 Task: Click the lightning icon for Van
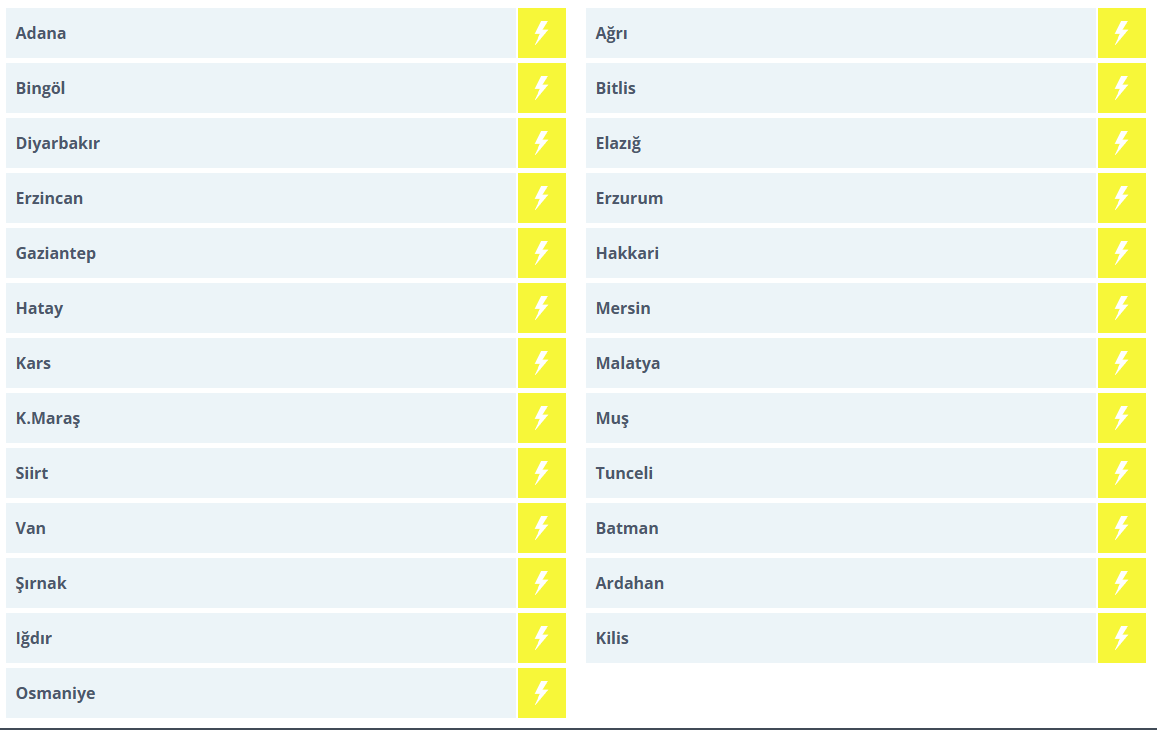pyautogui.click(x=541, y=528)
